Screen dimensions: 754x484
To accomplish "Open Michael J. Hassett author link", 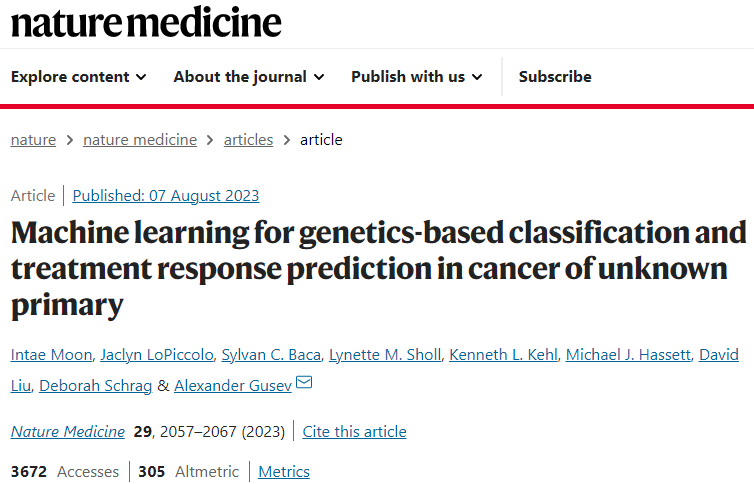I will coord(628,355).
